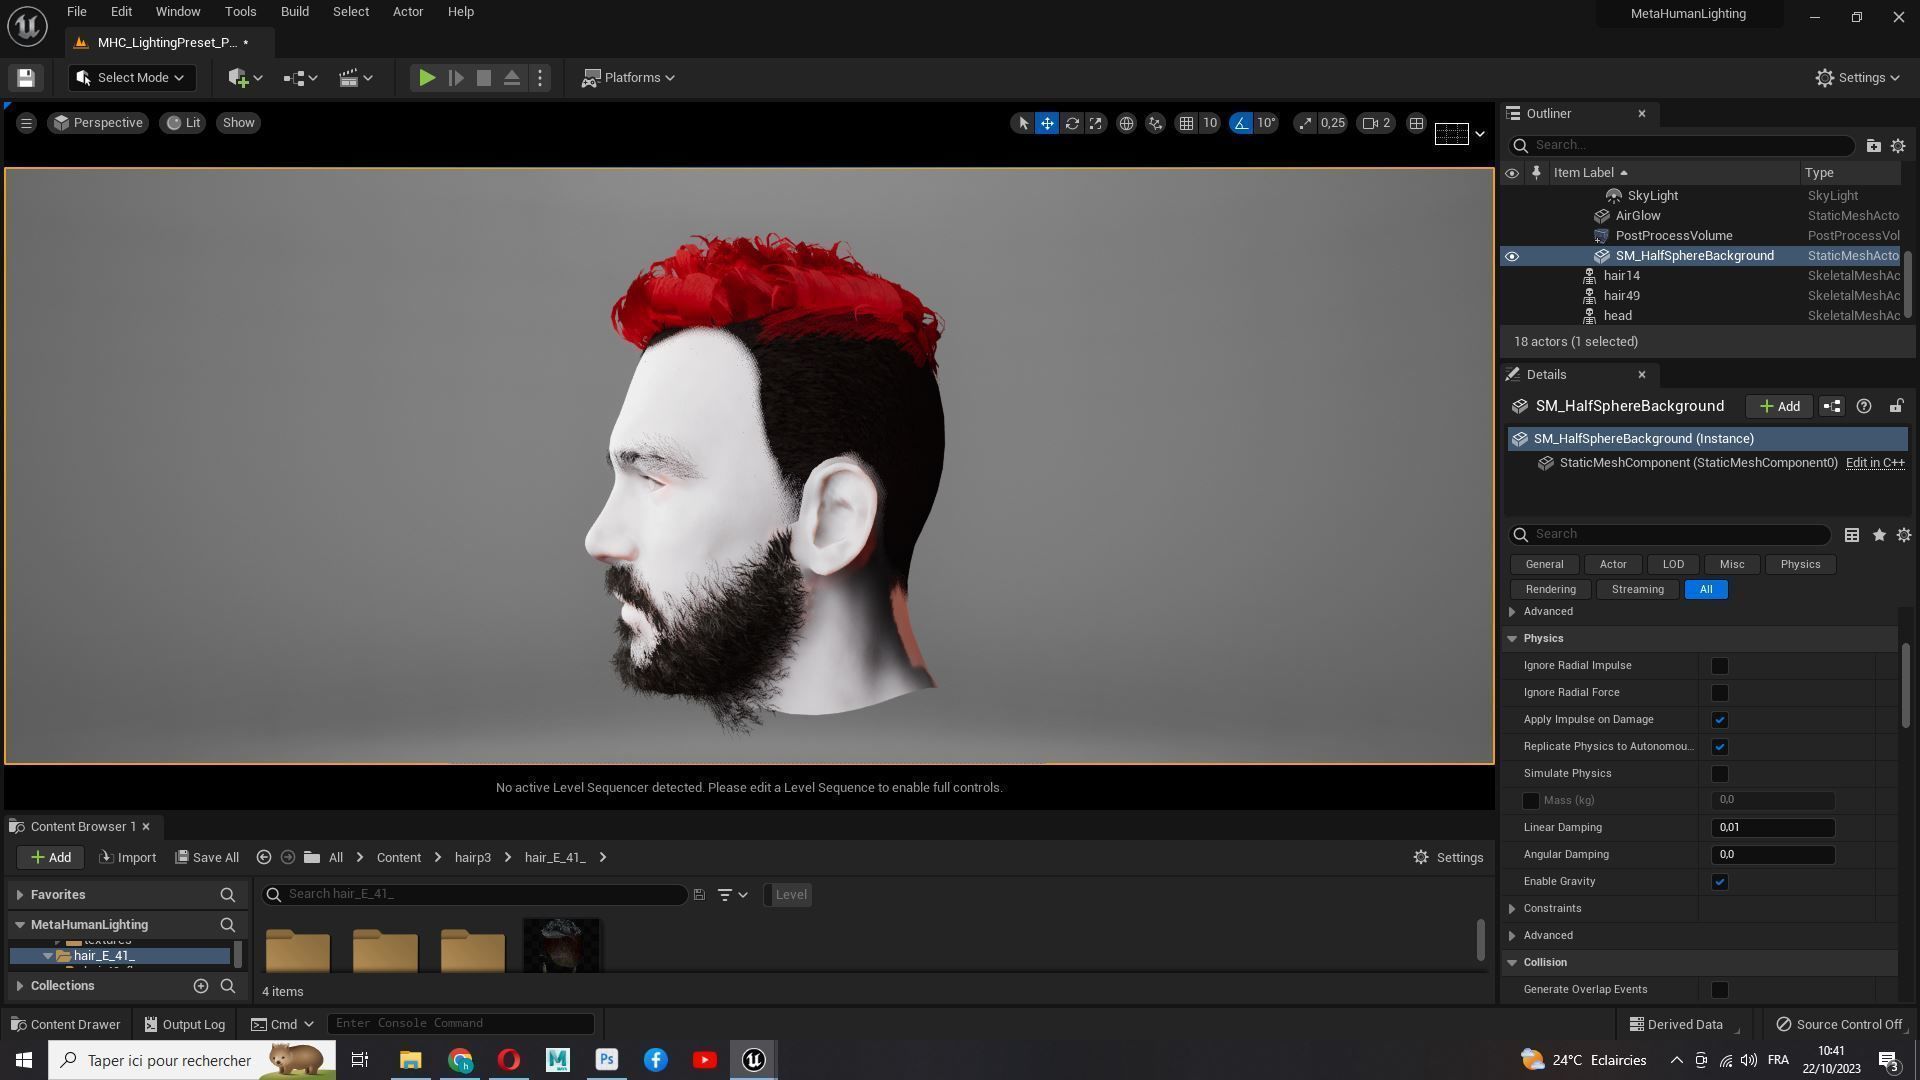Enable Ignore Radial Force checkbox
The height and width of the screenshot is (1080, 1920).
click(x=1719, y=693)
